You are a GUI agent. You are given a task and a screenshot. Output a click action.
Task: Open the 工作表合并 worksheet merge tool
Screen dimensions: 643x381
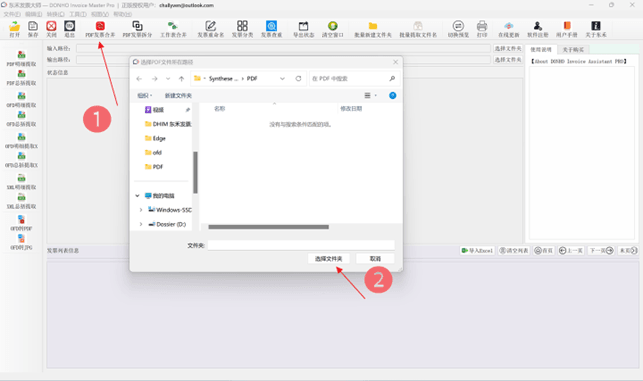pos(173,29)
